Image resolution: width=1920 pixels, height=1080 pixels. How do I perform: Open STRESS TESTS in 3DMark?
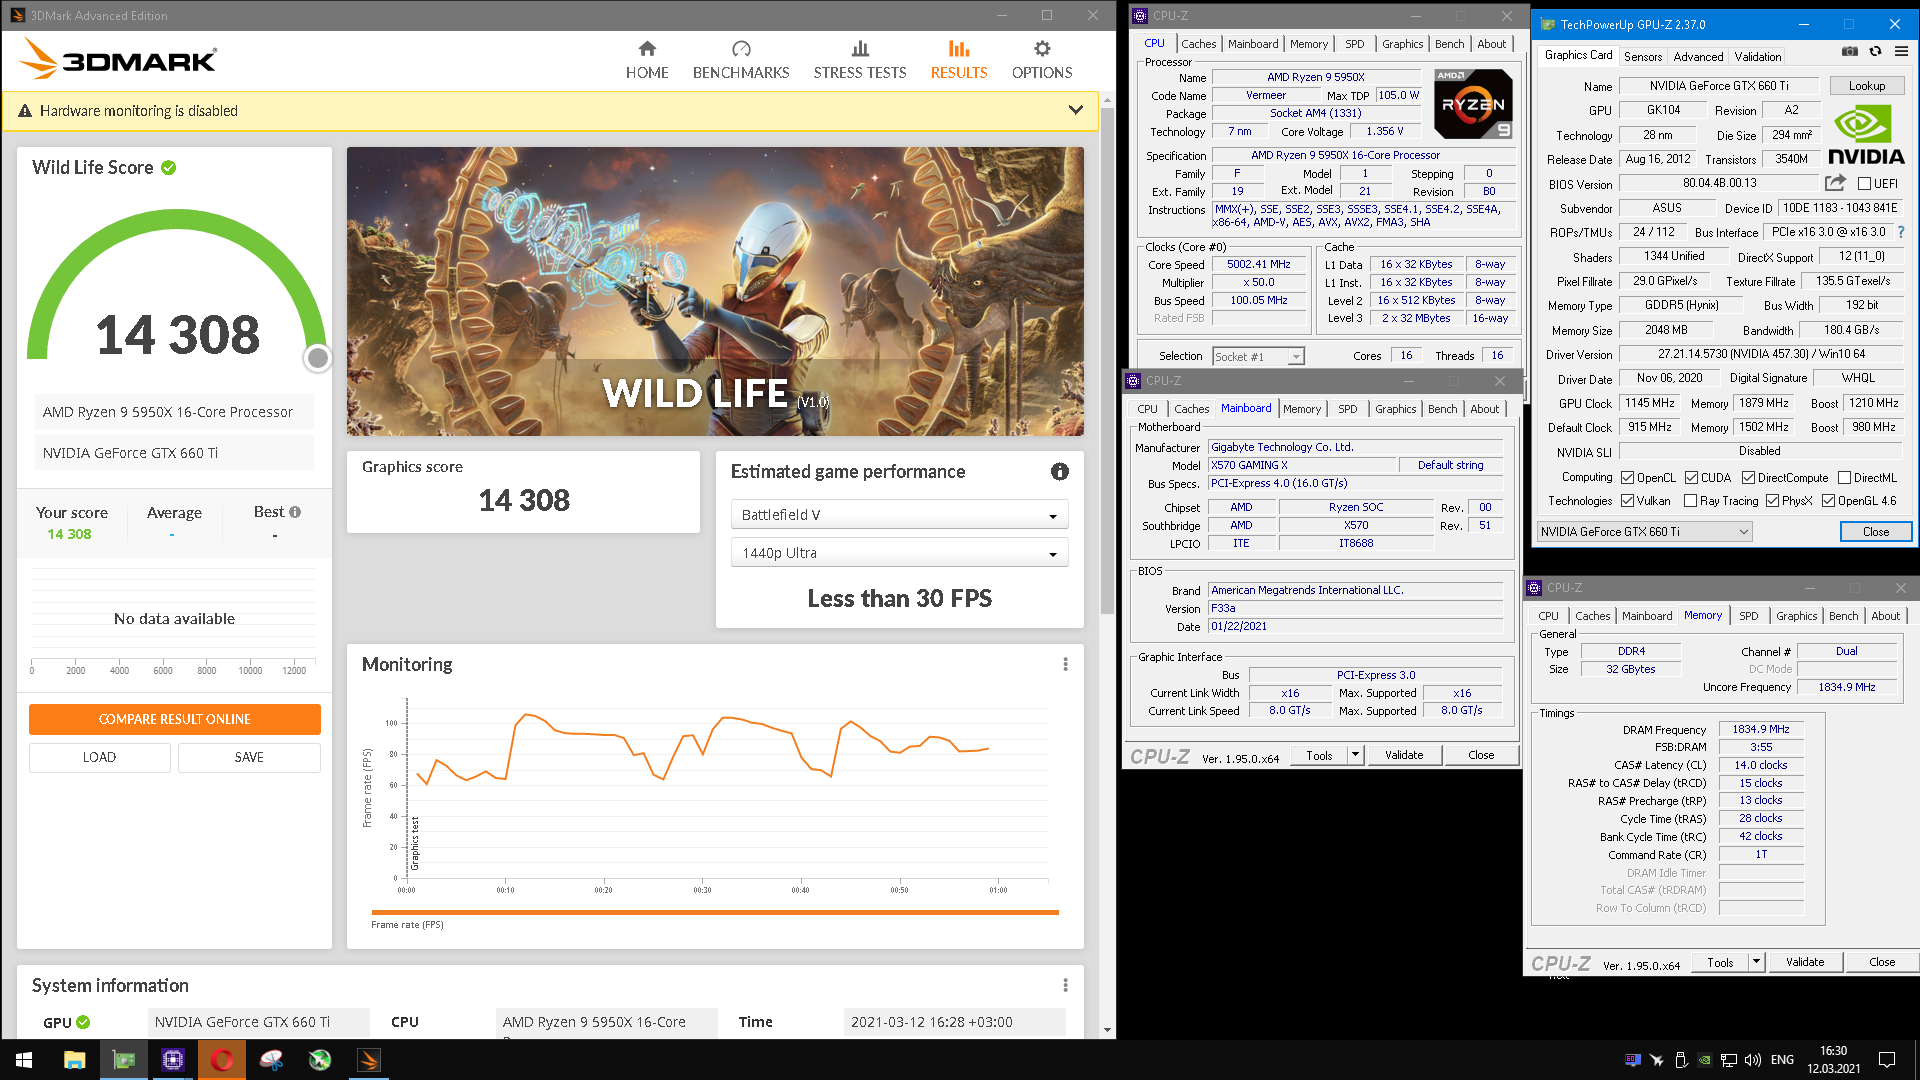pos(860,60)
